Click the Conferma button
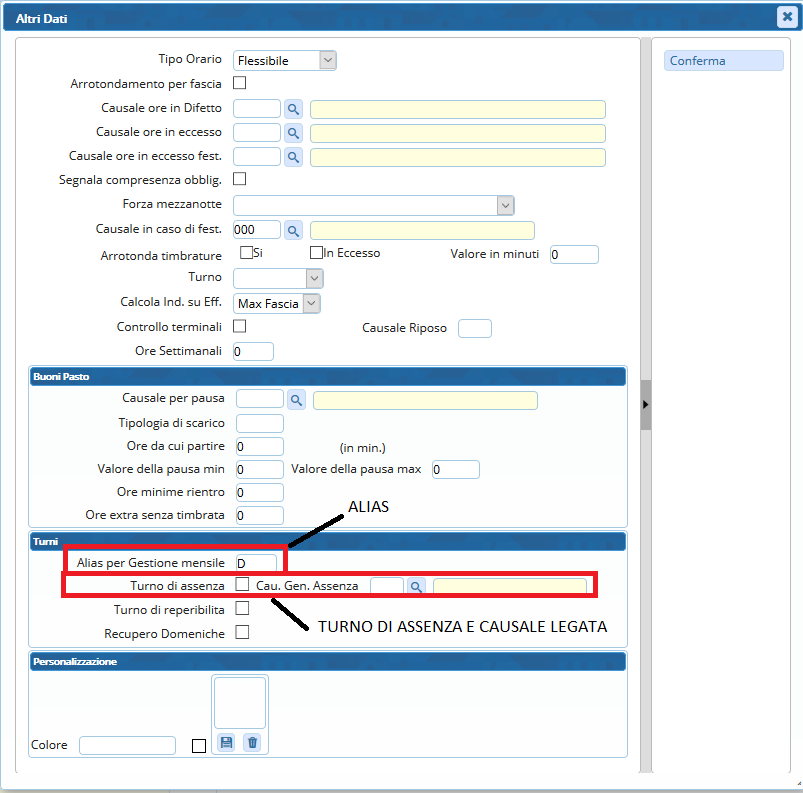Viewport: 803px width, 793px height. 723,61
